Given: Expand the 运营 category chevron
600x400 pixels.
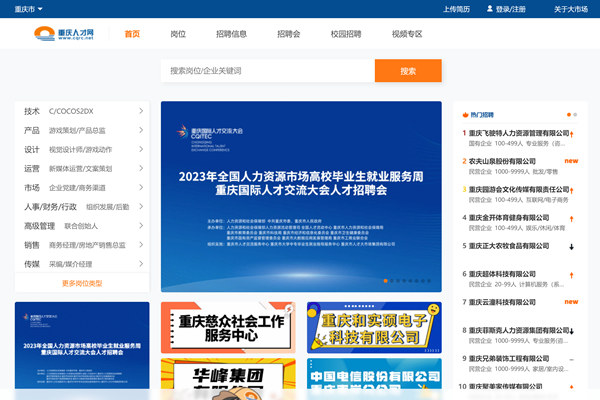Looking at the screenshot, I should [141, 168].
